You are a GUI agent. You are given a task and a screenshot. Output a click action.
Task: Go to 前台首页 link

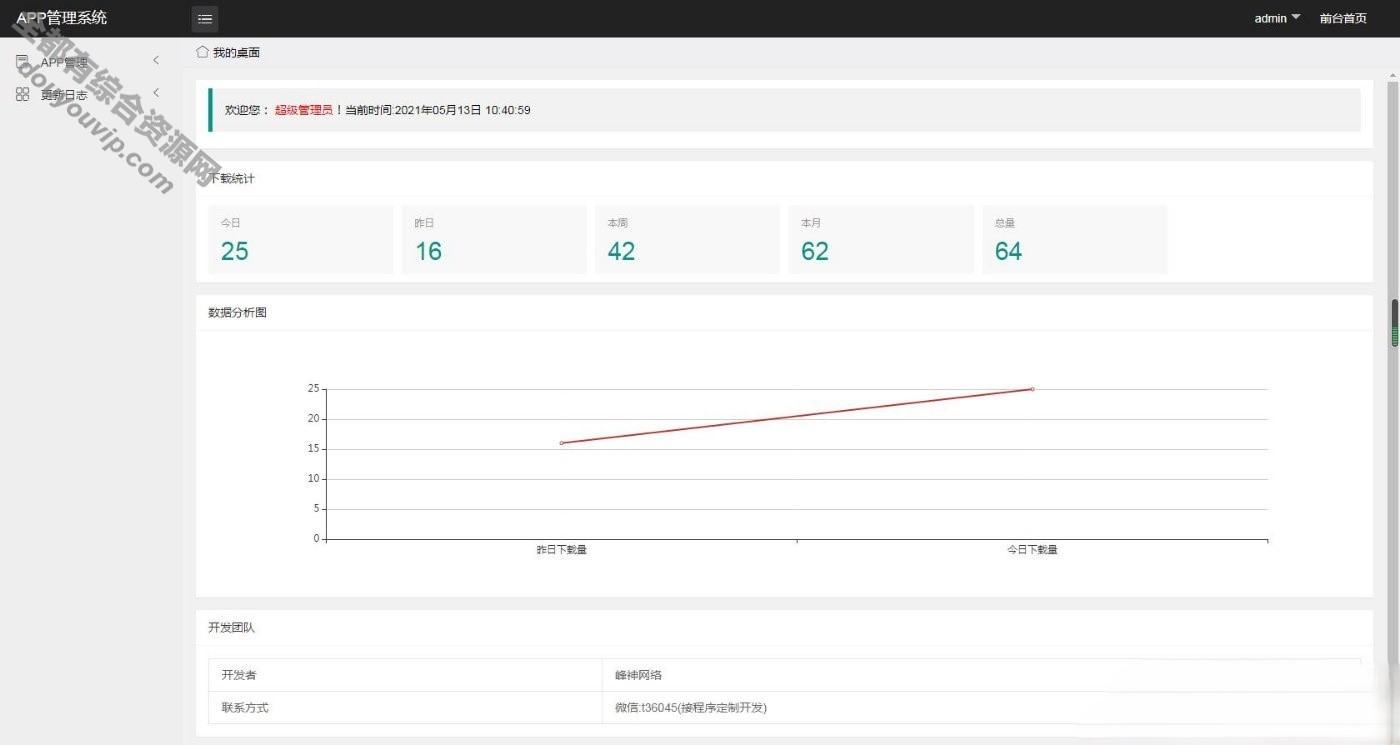click(1343, 18)
